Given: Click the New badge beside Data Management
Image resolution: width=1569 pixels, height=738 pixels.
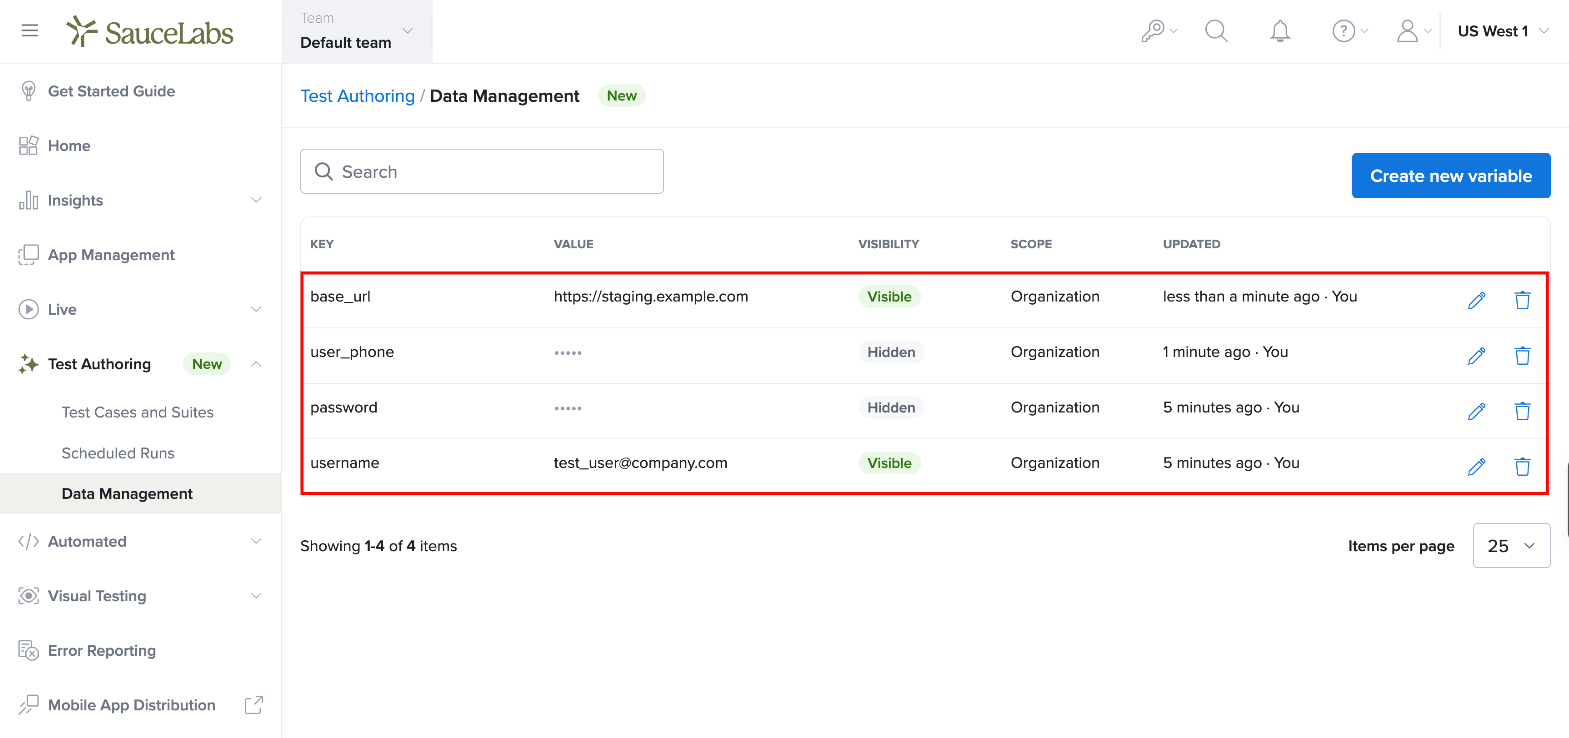Looking at the screenshot, I should (x=621, y=96).
